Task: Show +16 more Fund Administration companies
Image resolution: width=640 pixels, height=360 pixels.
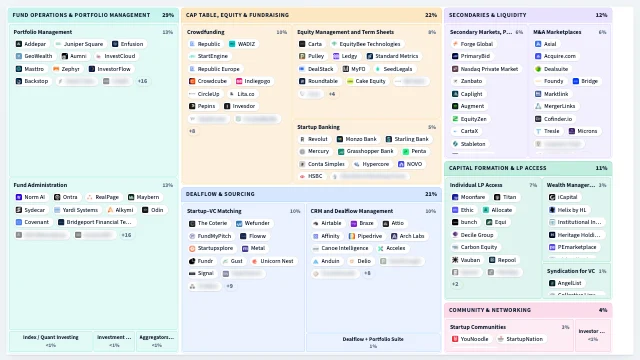Action: [x=127, y=235]
